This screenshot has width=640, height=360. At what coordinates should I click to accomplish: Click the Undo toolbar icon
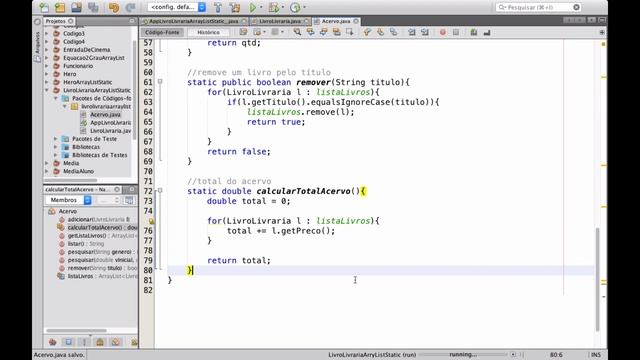(114, 7)
